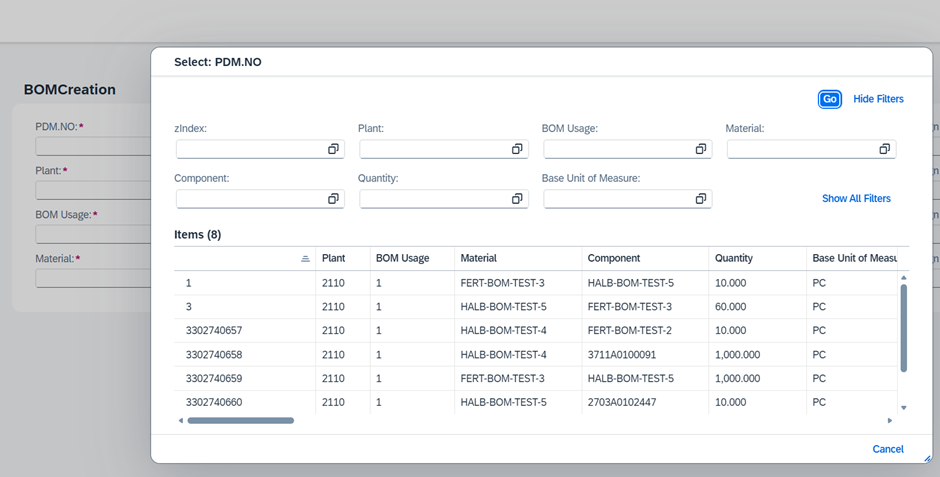Click the Quantity column header

coord(758,258)
